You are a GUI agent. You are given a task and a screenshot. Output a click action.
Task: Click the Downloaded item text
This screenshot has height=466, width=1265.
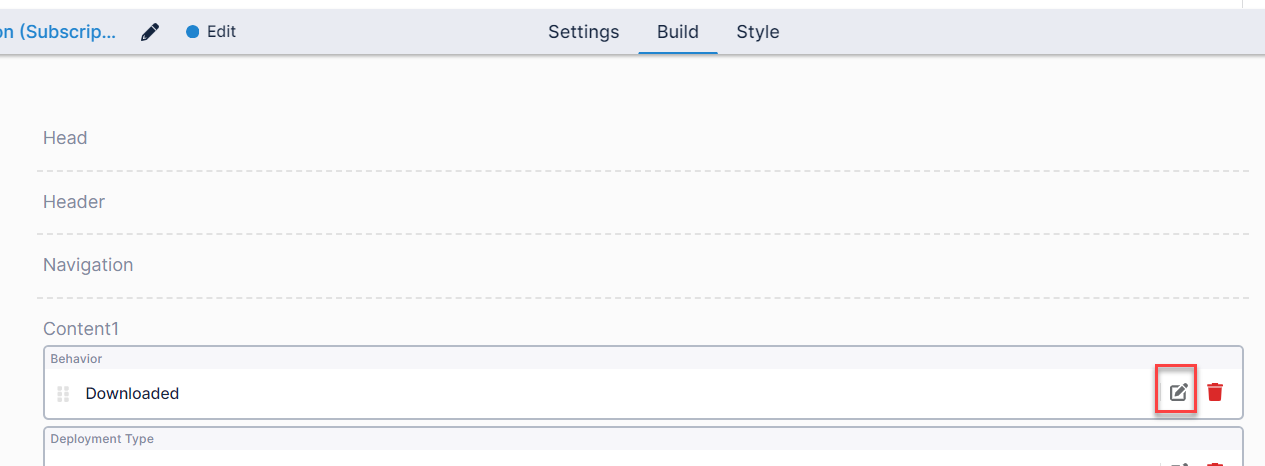(x=132, y=394)
